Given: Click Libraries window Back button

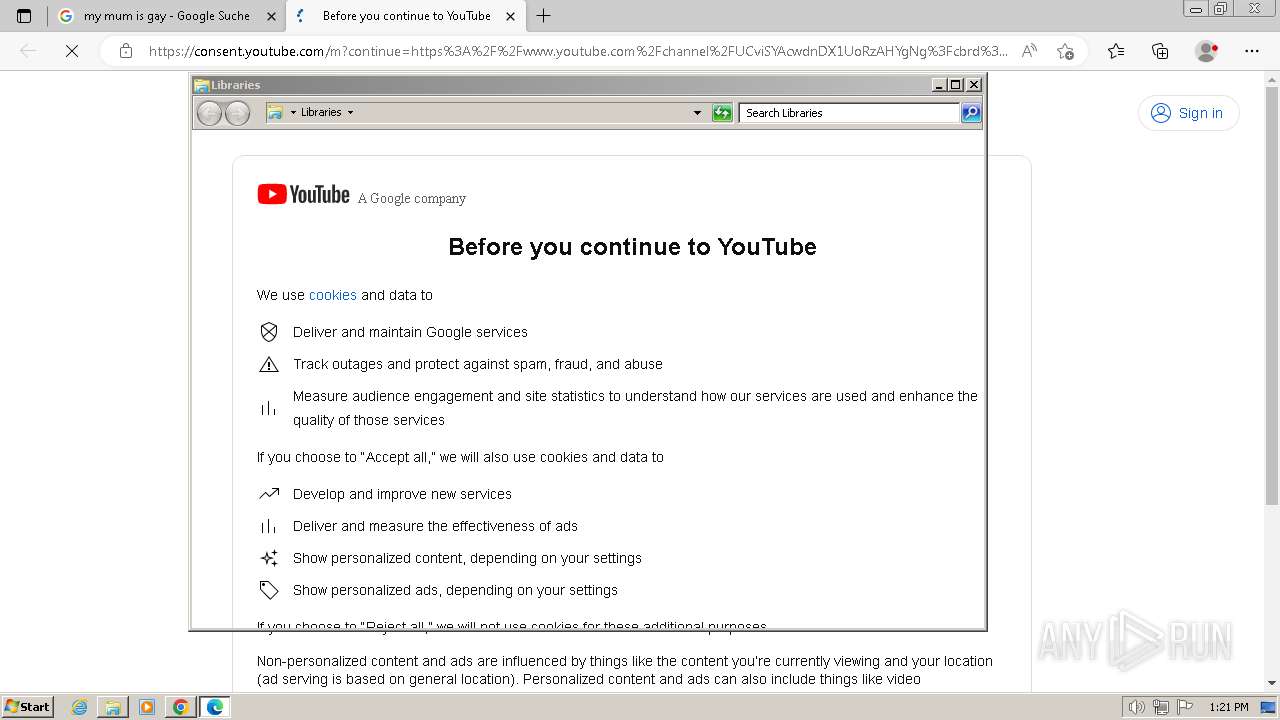Looking at the screenshot, I should pos(209,113).
